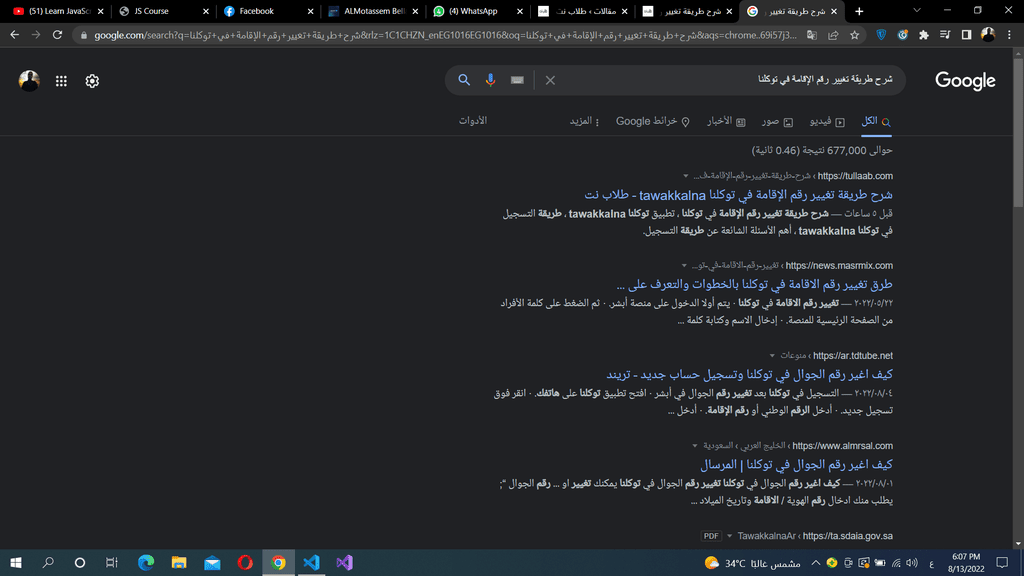Open File Explorer from the taskbar
The height and width of the screenshot is (576, 1024).
(179, 562)
